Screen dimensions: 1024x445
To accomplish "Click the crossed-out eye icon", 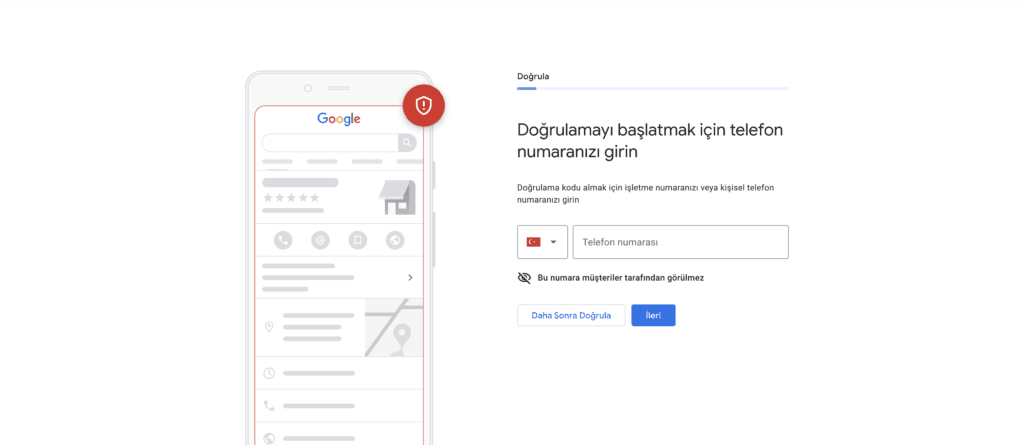I will coord(524,278).
